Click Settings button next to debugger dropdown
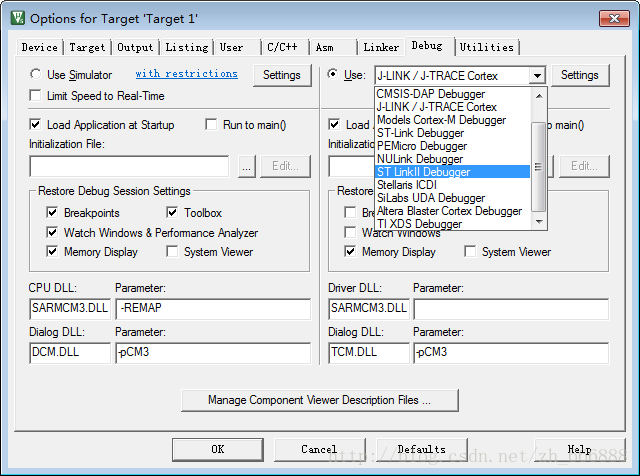This screenshot has width=640, height=476. pos(580,75)
